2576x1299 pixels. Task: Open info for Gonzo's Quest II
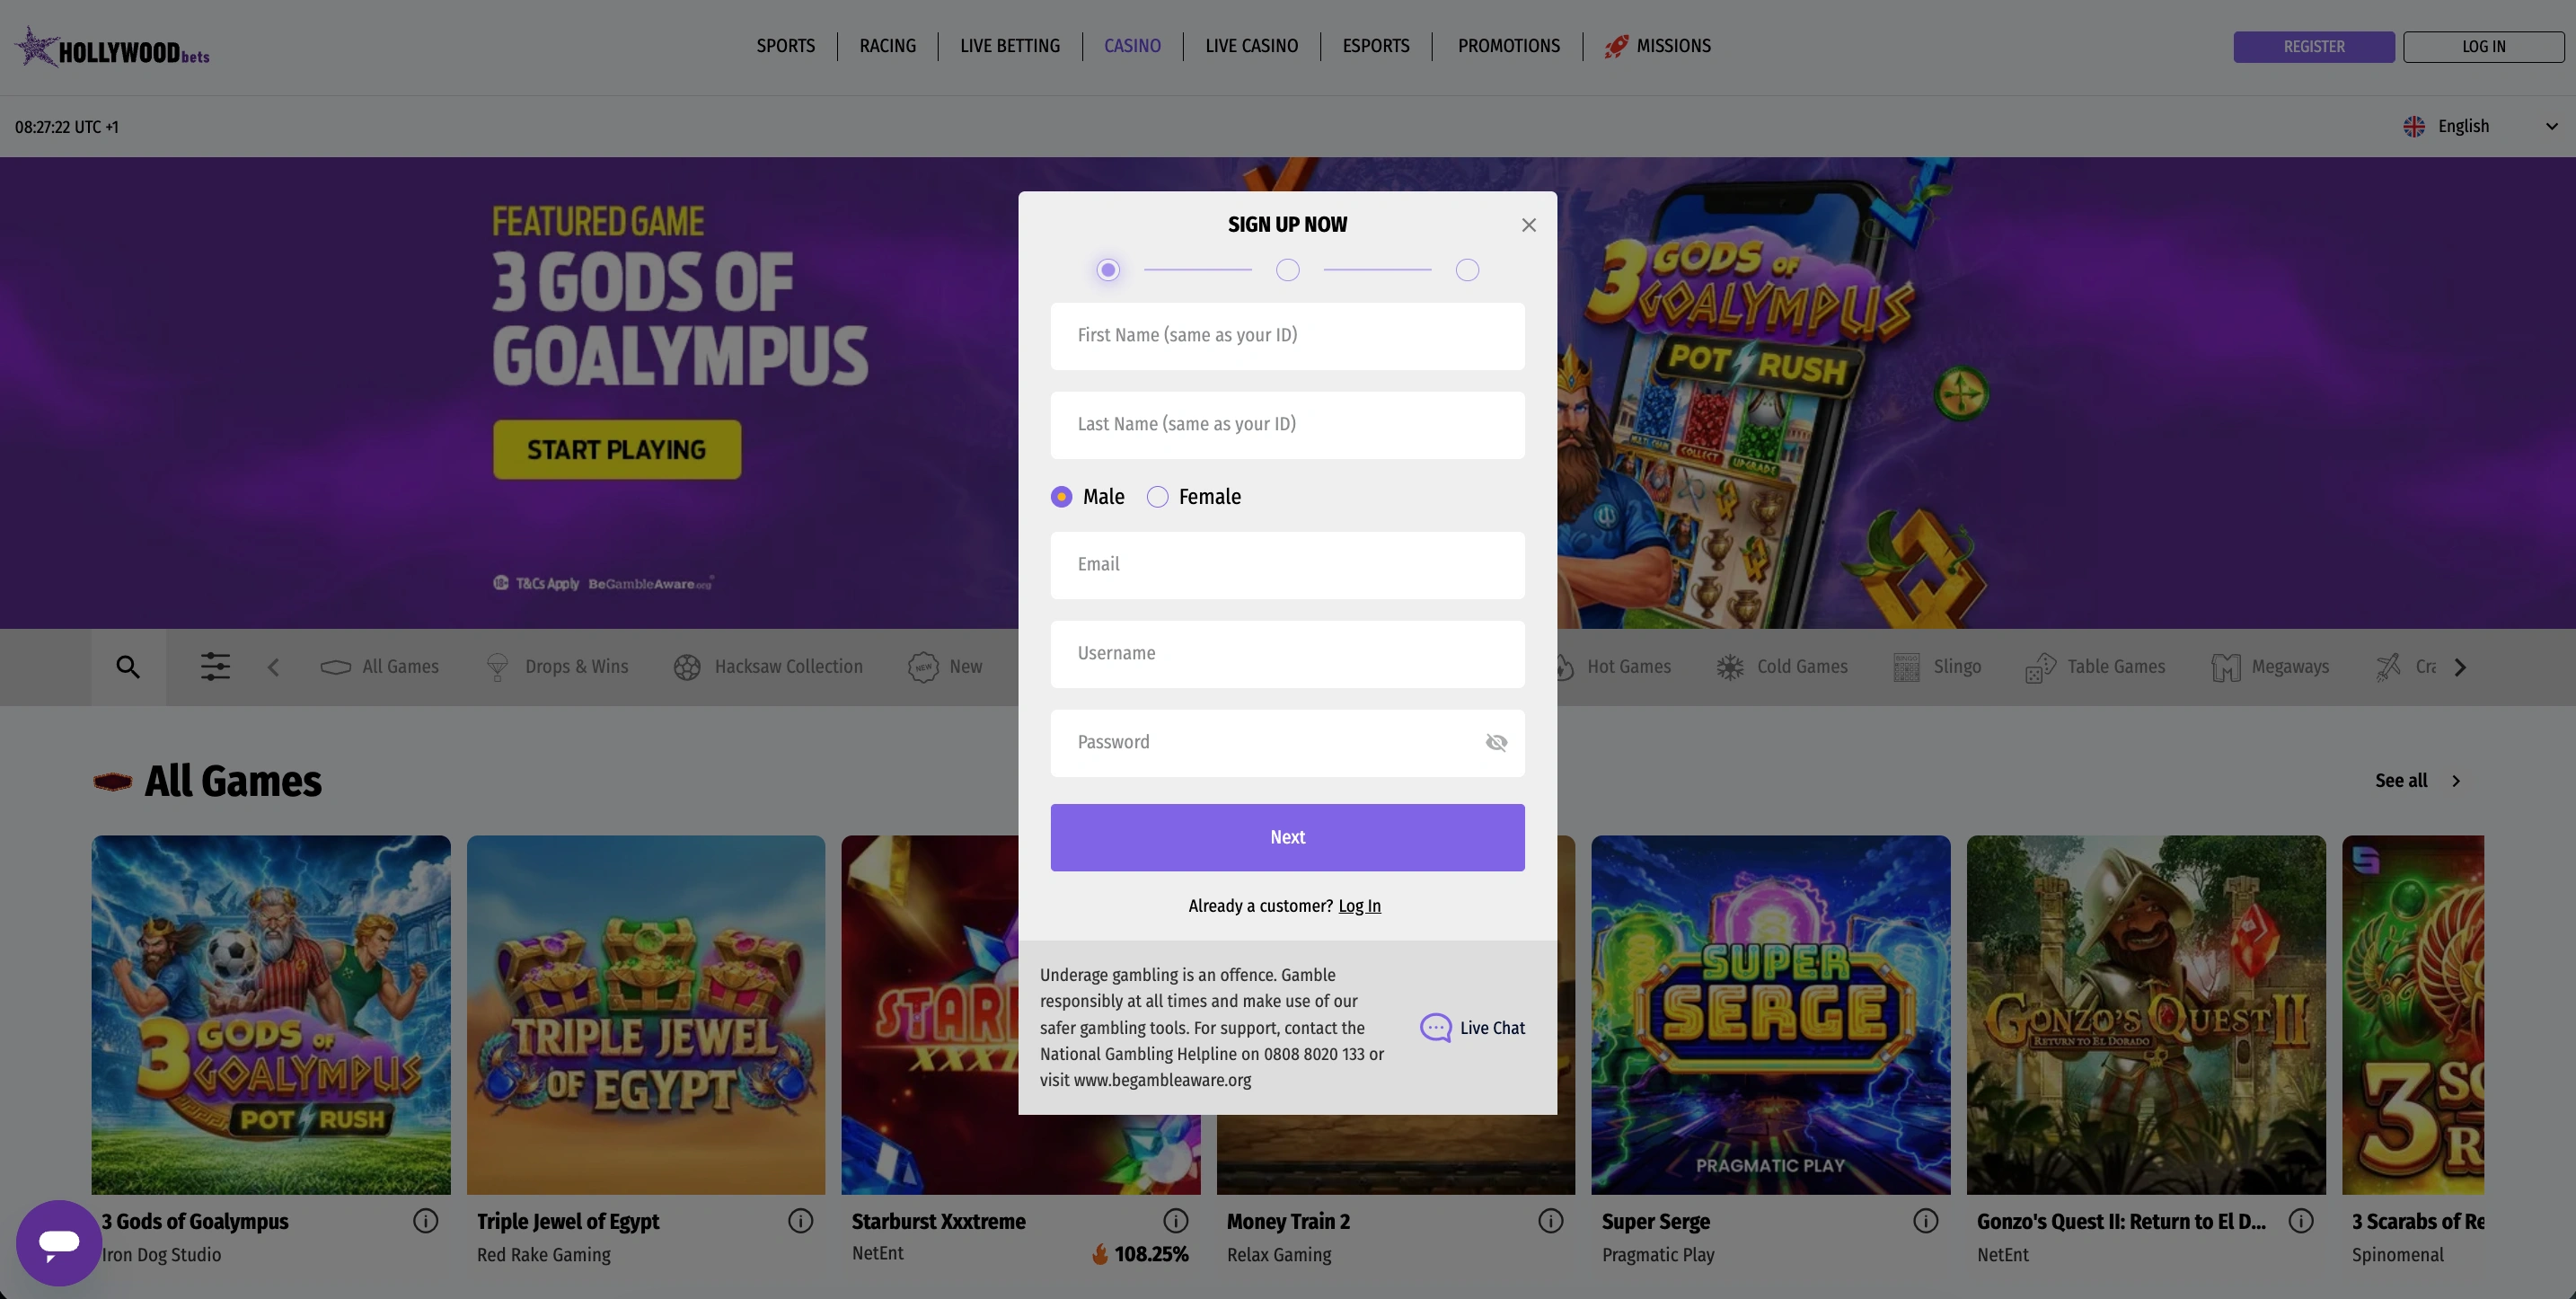[x=2300, y=1221]
